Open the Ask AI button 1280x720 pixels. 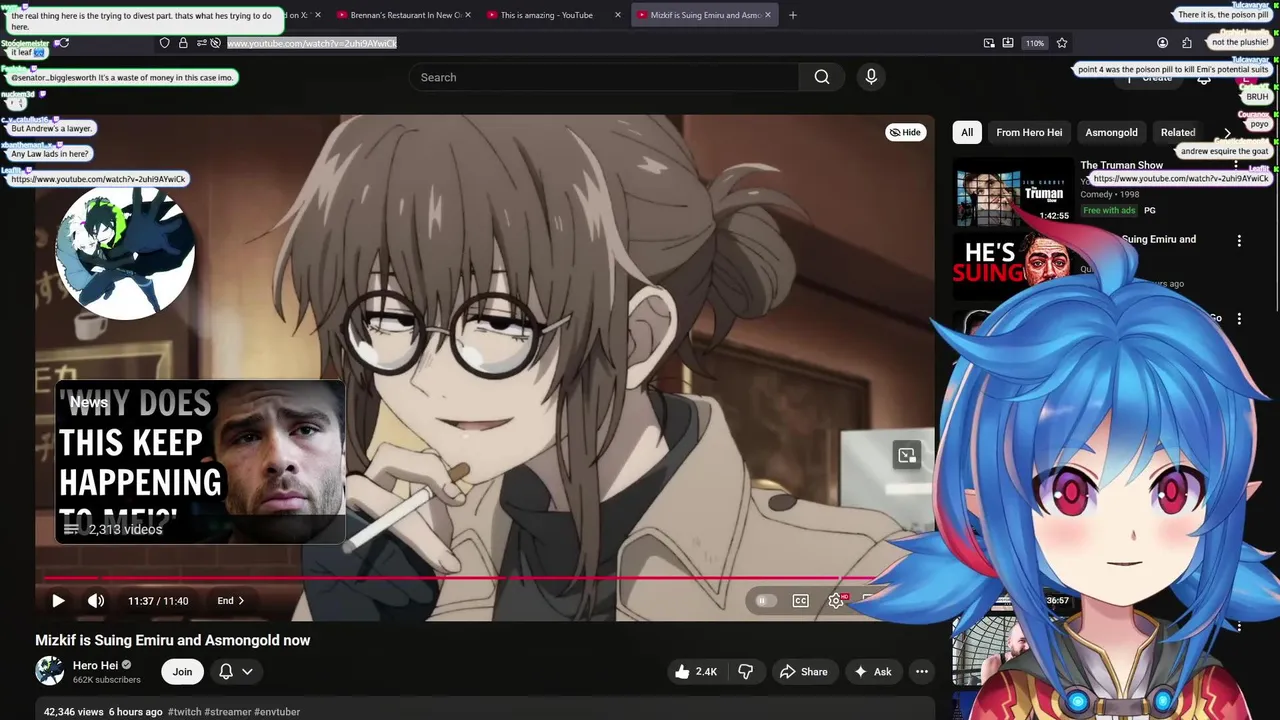click(872, 672)
